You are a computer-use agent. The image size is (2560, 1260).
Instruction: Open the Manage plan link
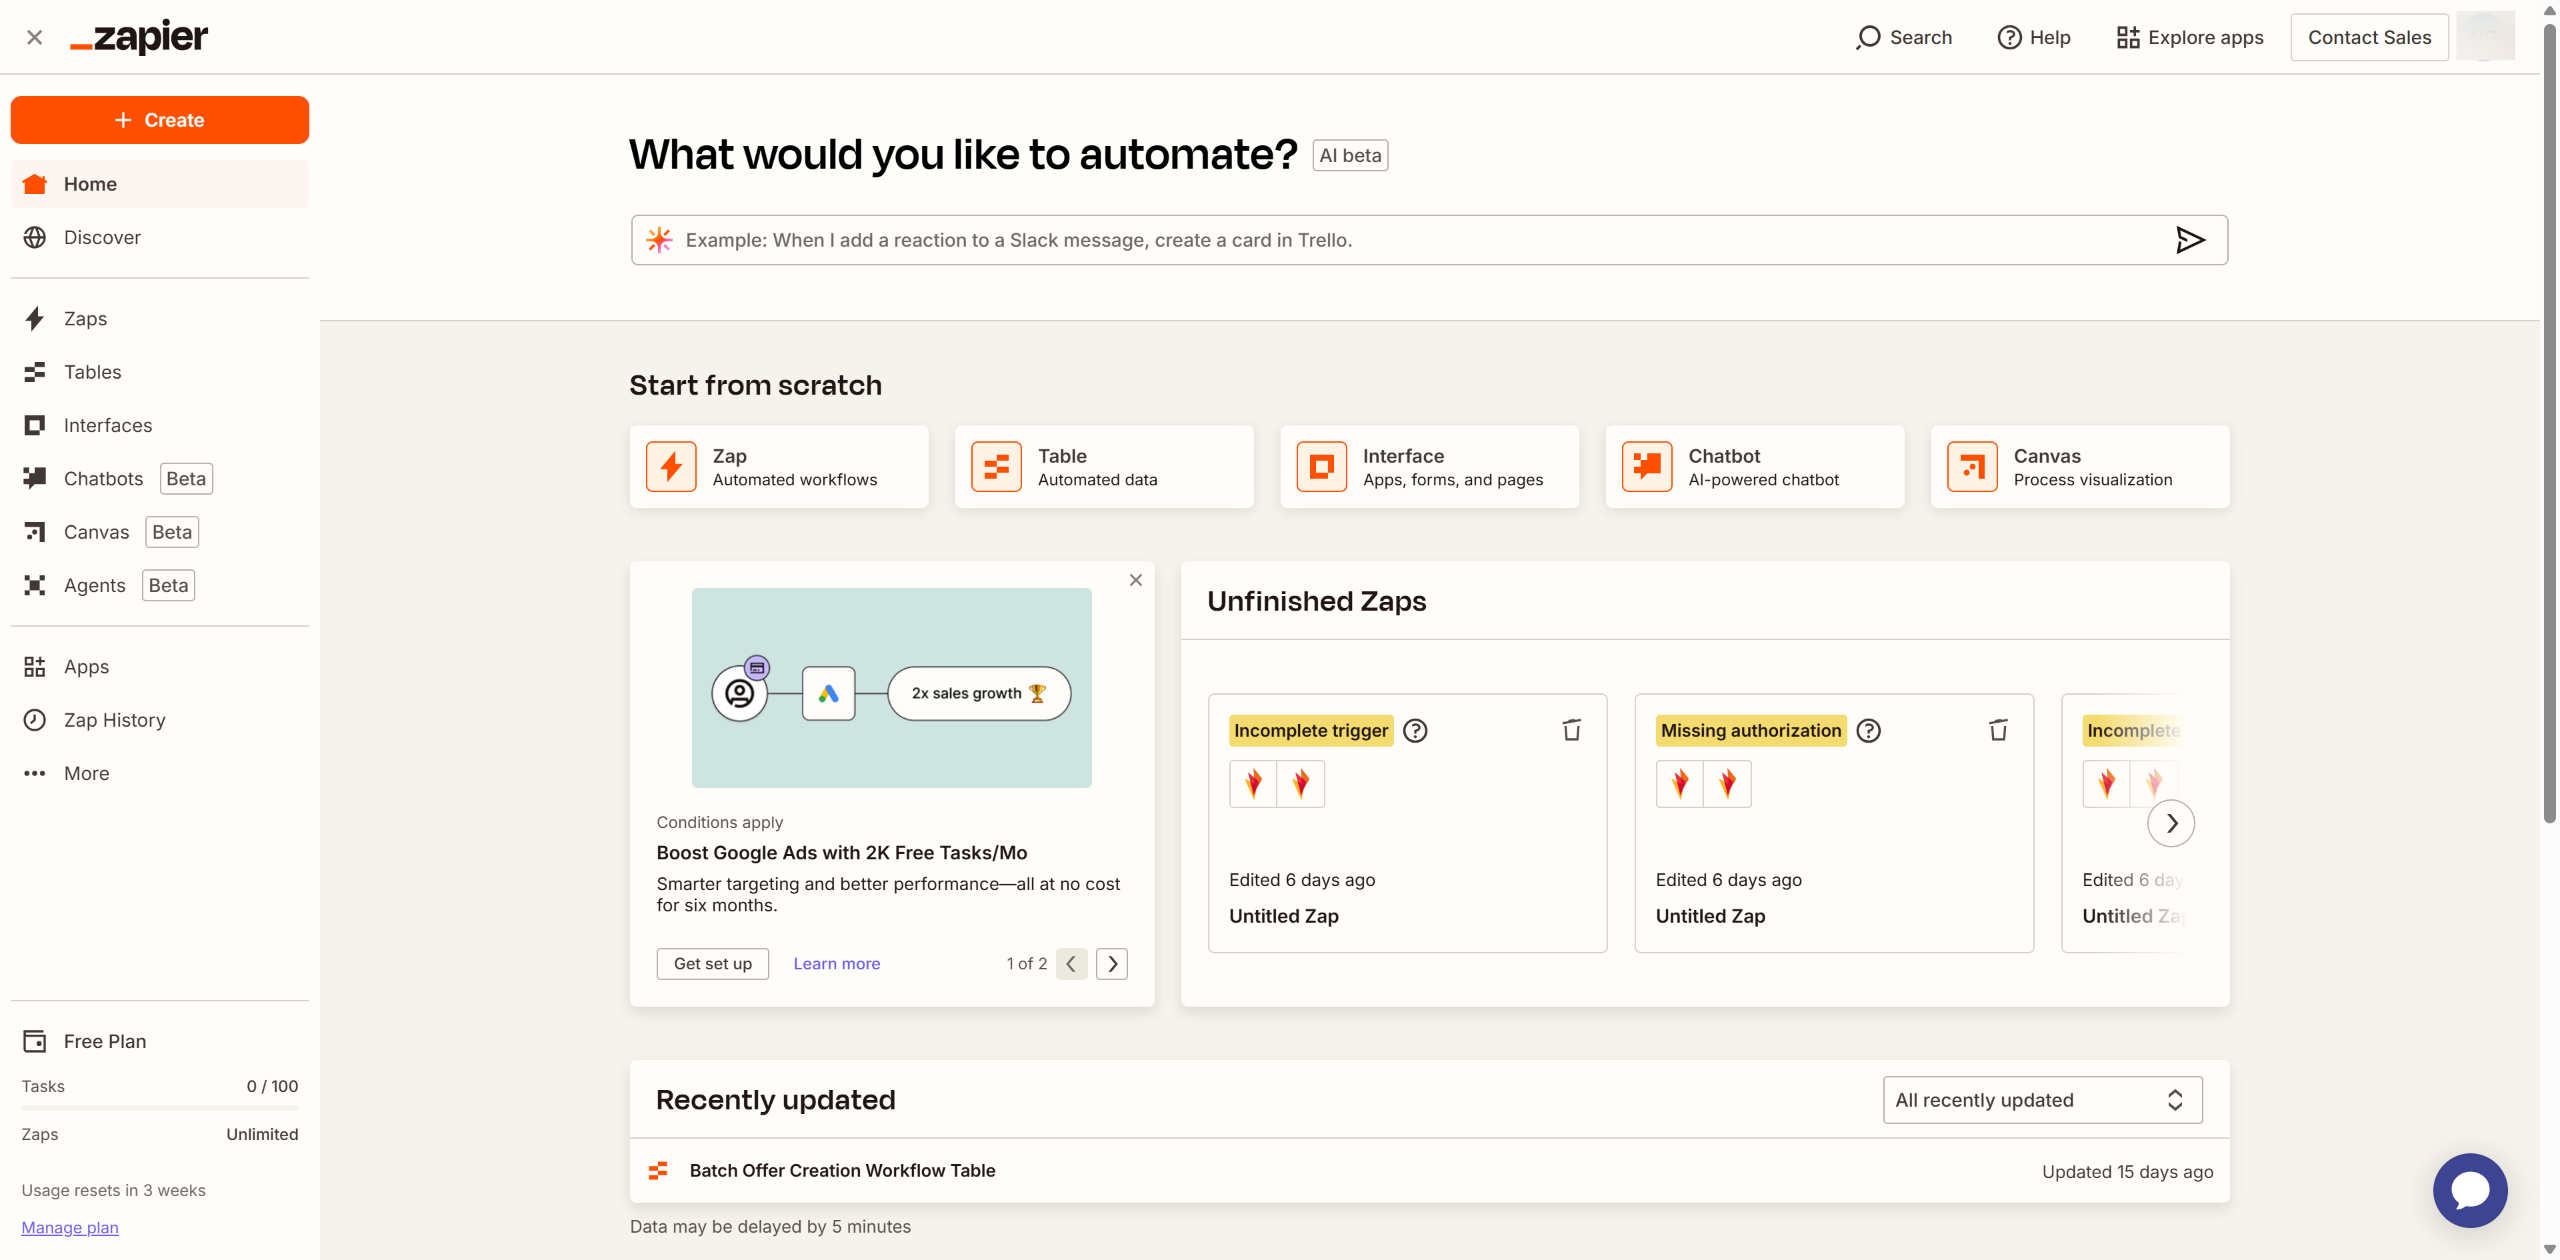coord(70,1227)
